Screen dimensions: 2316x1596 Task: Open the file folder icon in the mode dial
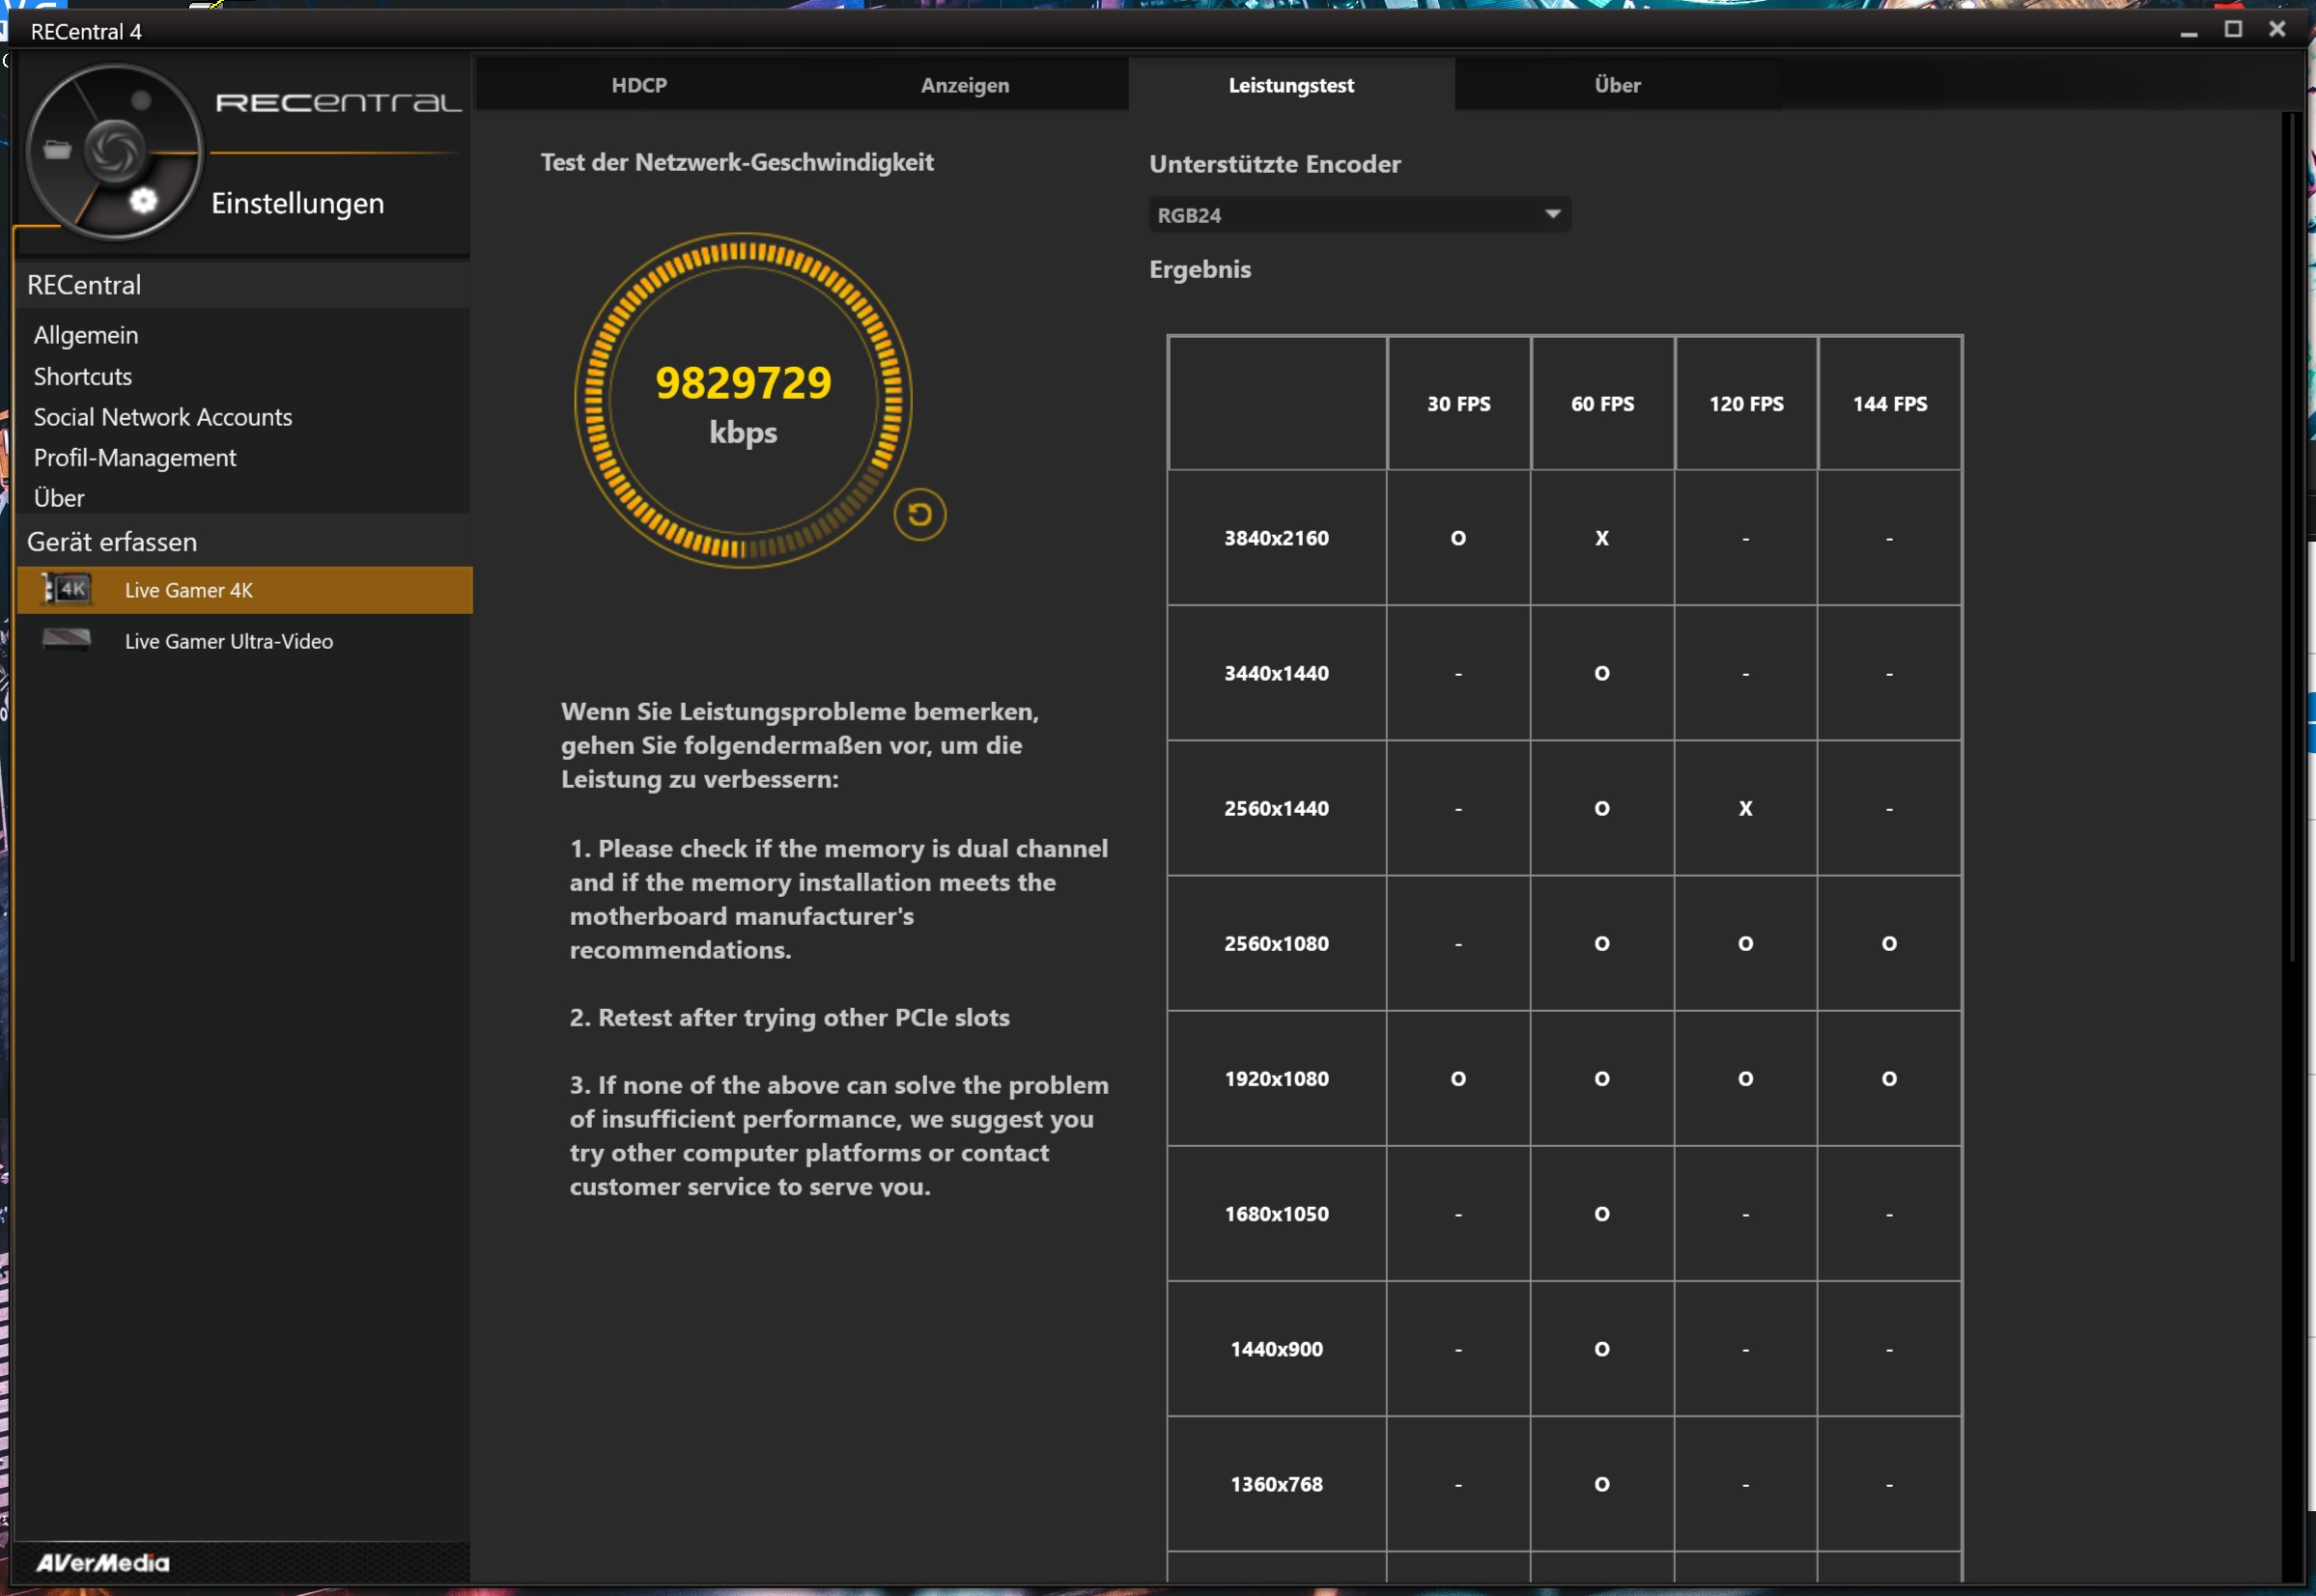tap(57, 150)
